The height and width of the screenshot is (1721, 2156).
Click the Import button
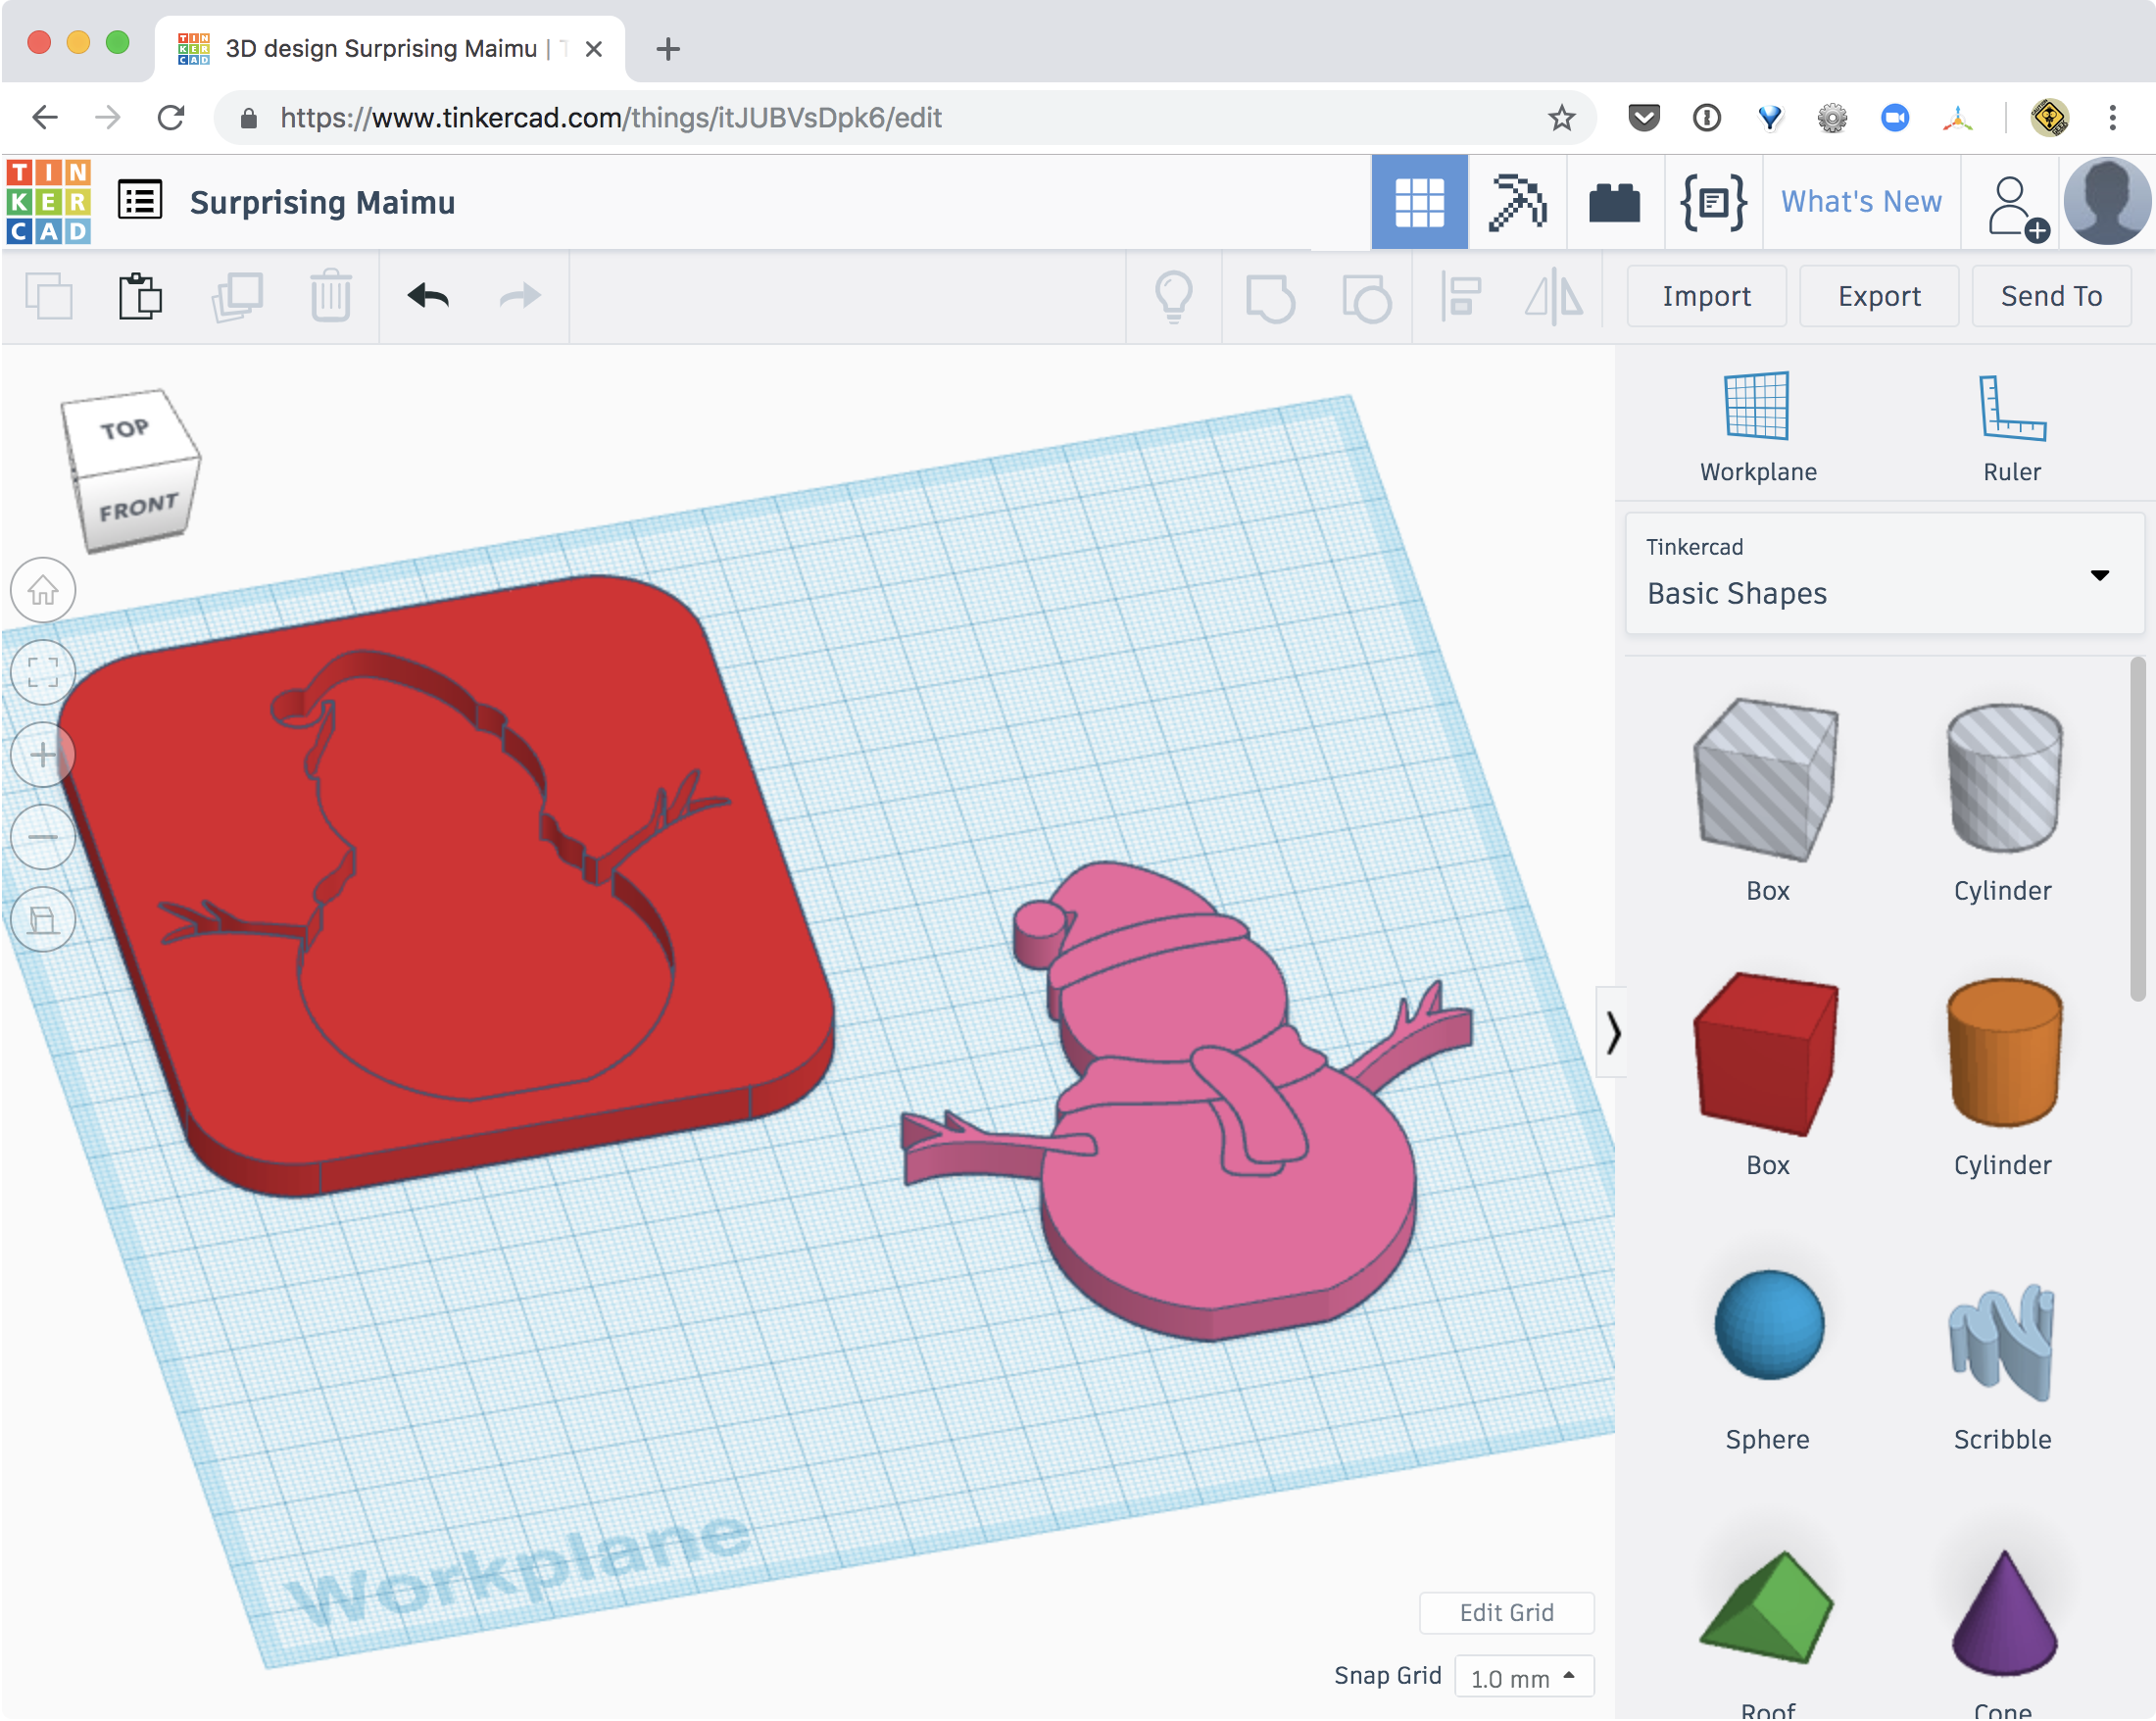coord(1708,295)
